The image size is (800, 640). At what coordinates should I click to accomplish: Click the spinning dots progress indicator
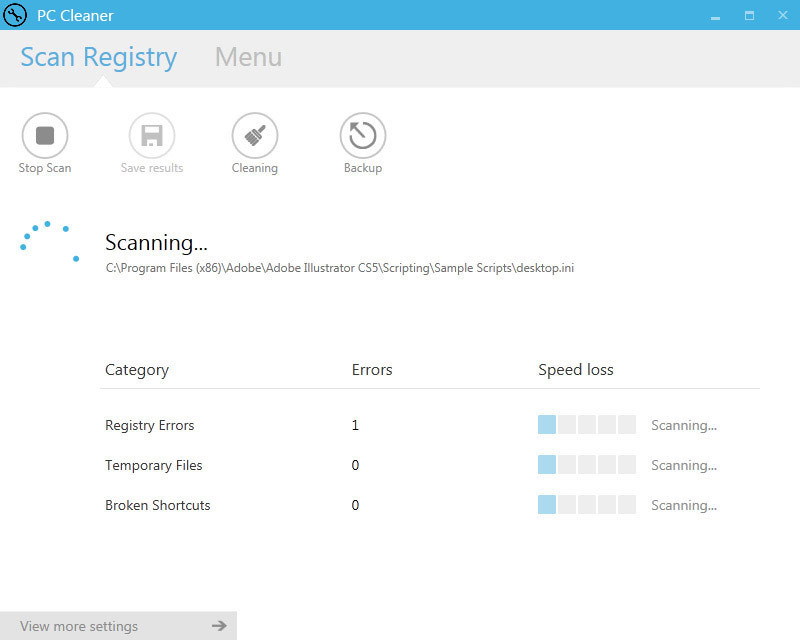click(49, 242)
